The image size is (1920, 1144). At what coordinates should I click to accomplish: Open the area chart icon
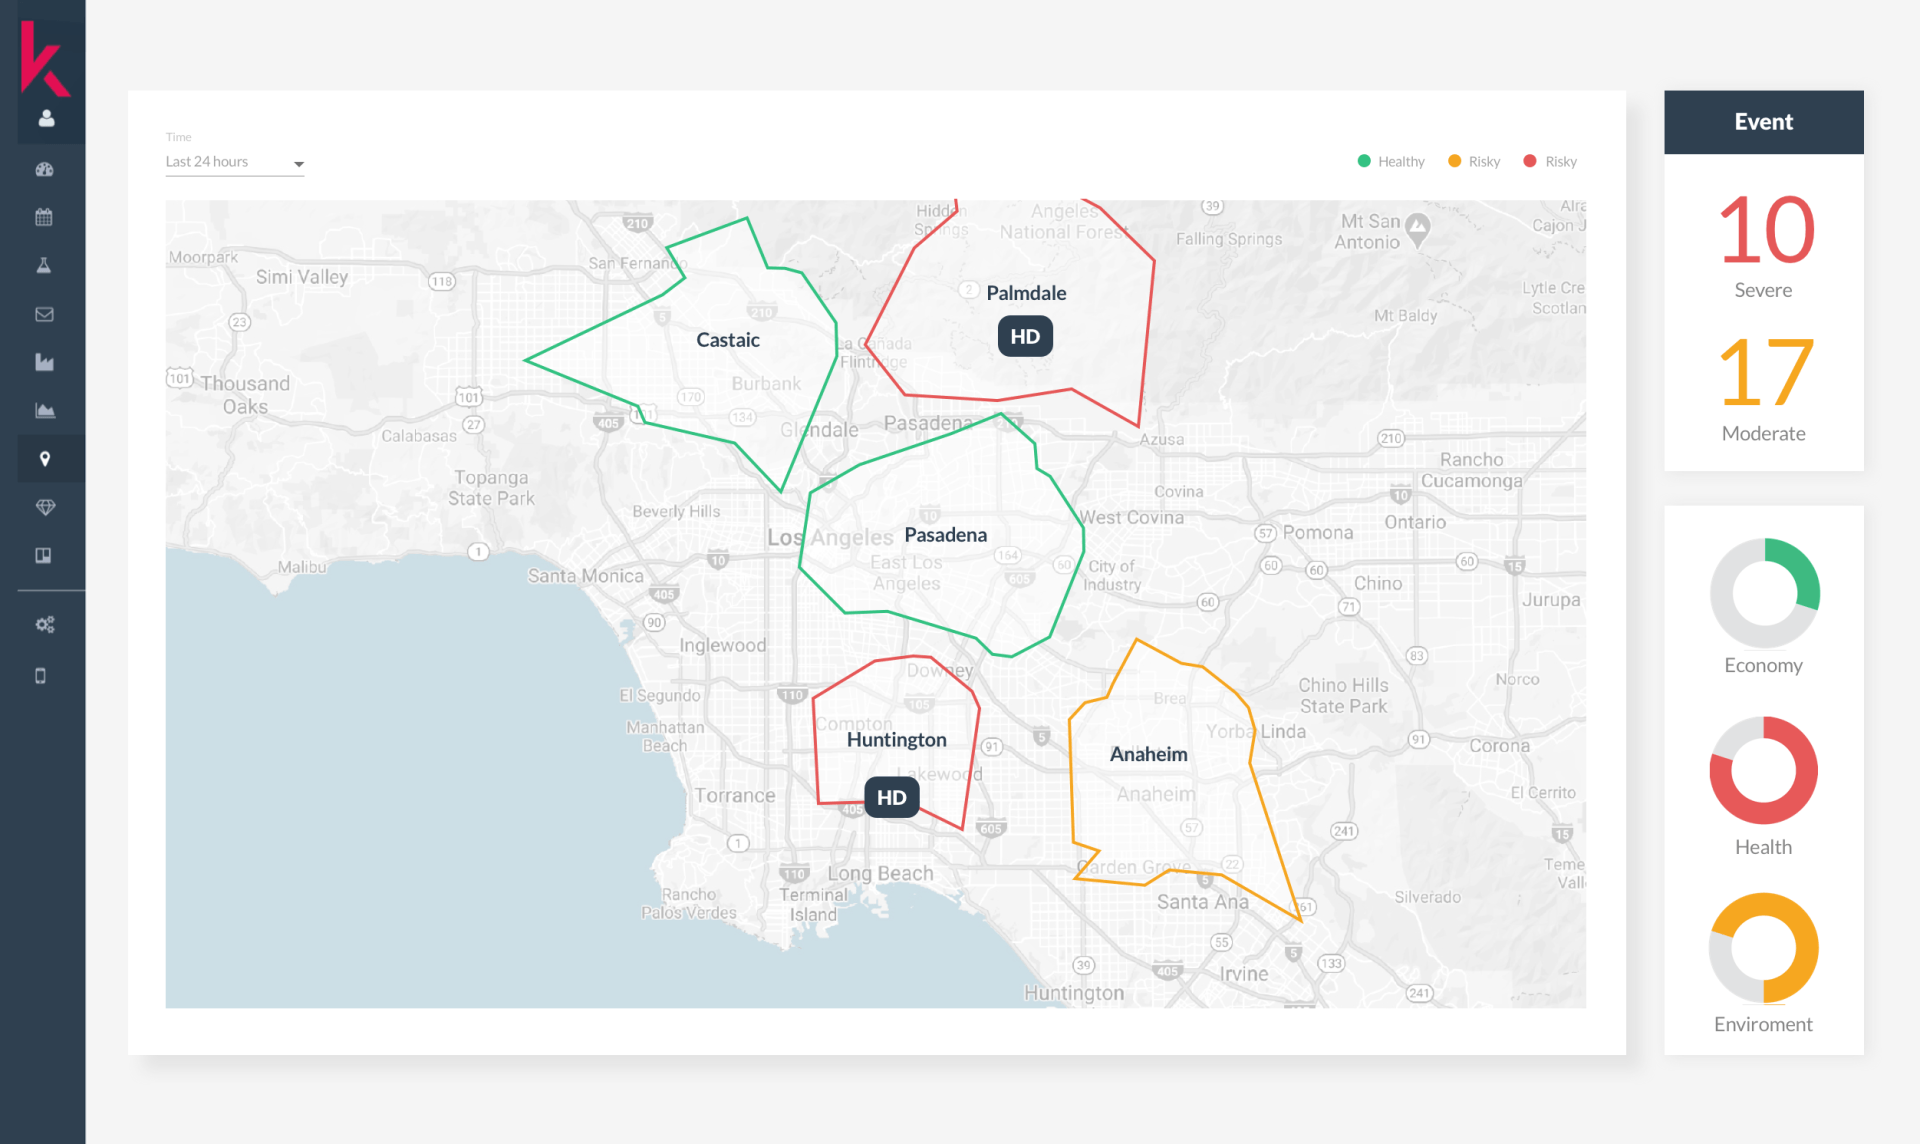pos(44,410)
